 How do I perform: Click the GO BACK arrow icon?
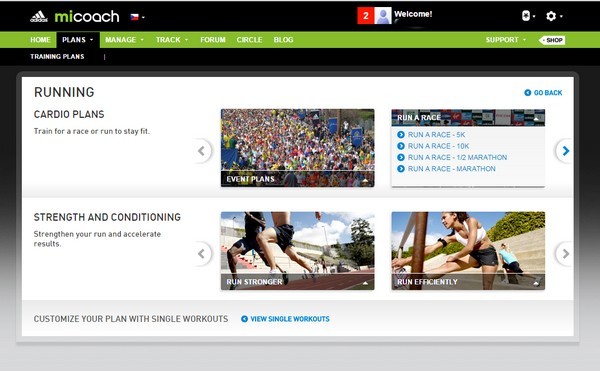tap(527, 93)
